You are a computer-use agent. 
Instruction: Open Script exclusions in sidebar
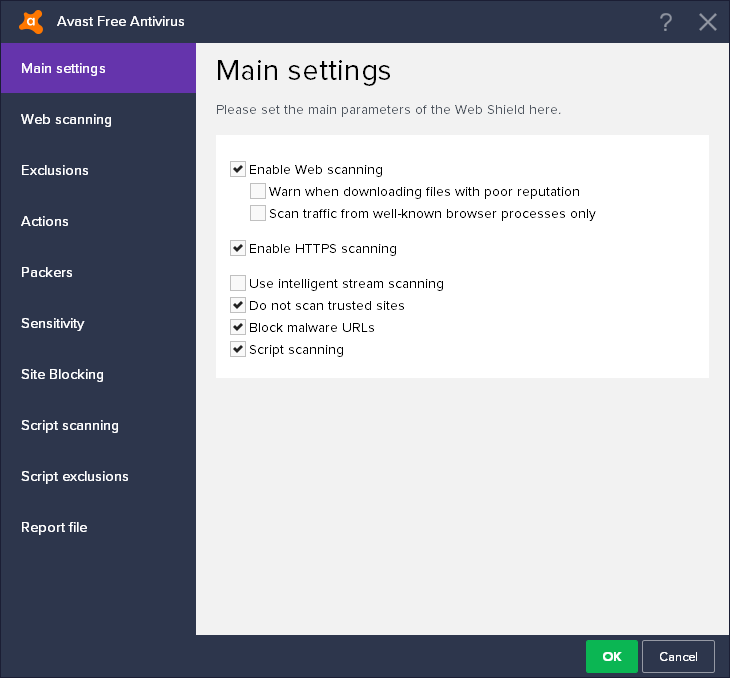75,476
